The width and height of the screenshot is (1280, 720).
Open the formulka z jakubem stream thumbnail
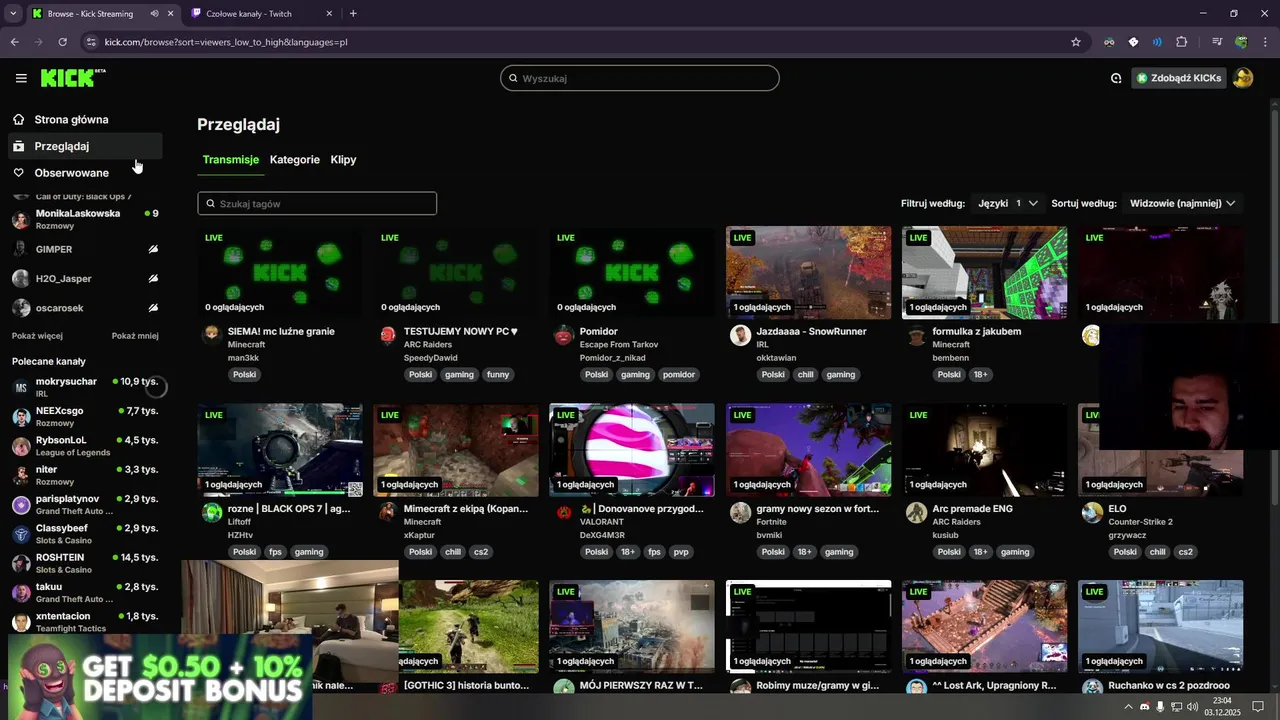pos(984,273)
